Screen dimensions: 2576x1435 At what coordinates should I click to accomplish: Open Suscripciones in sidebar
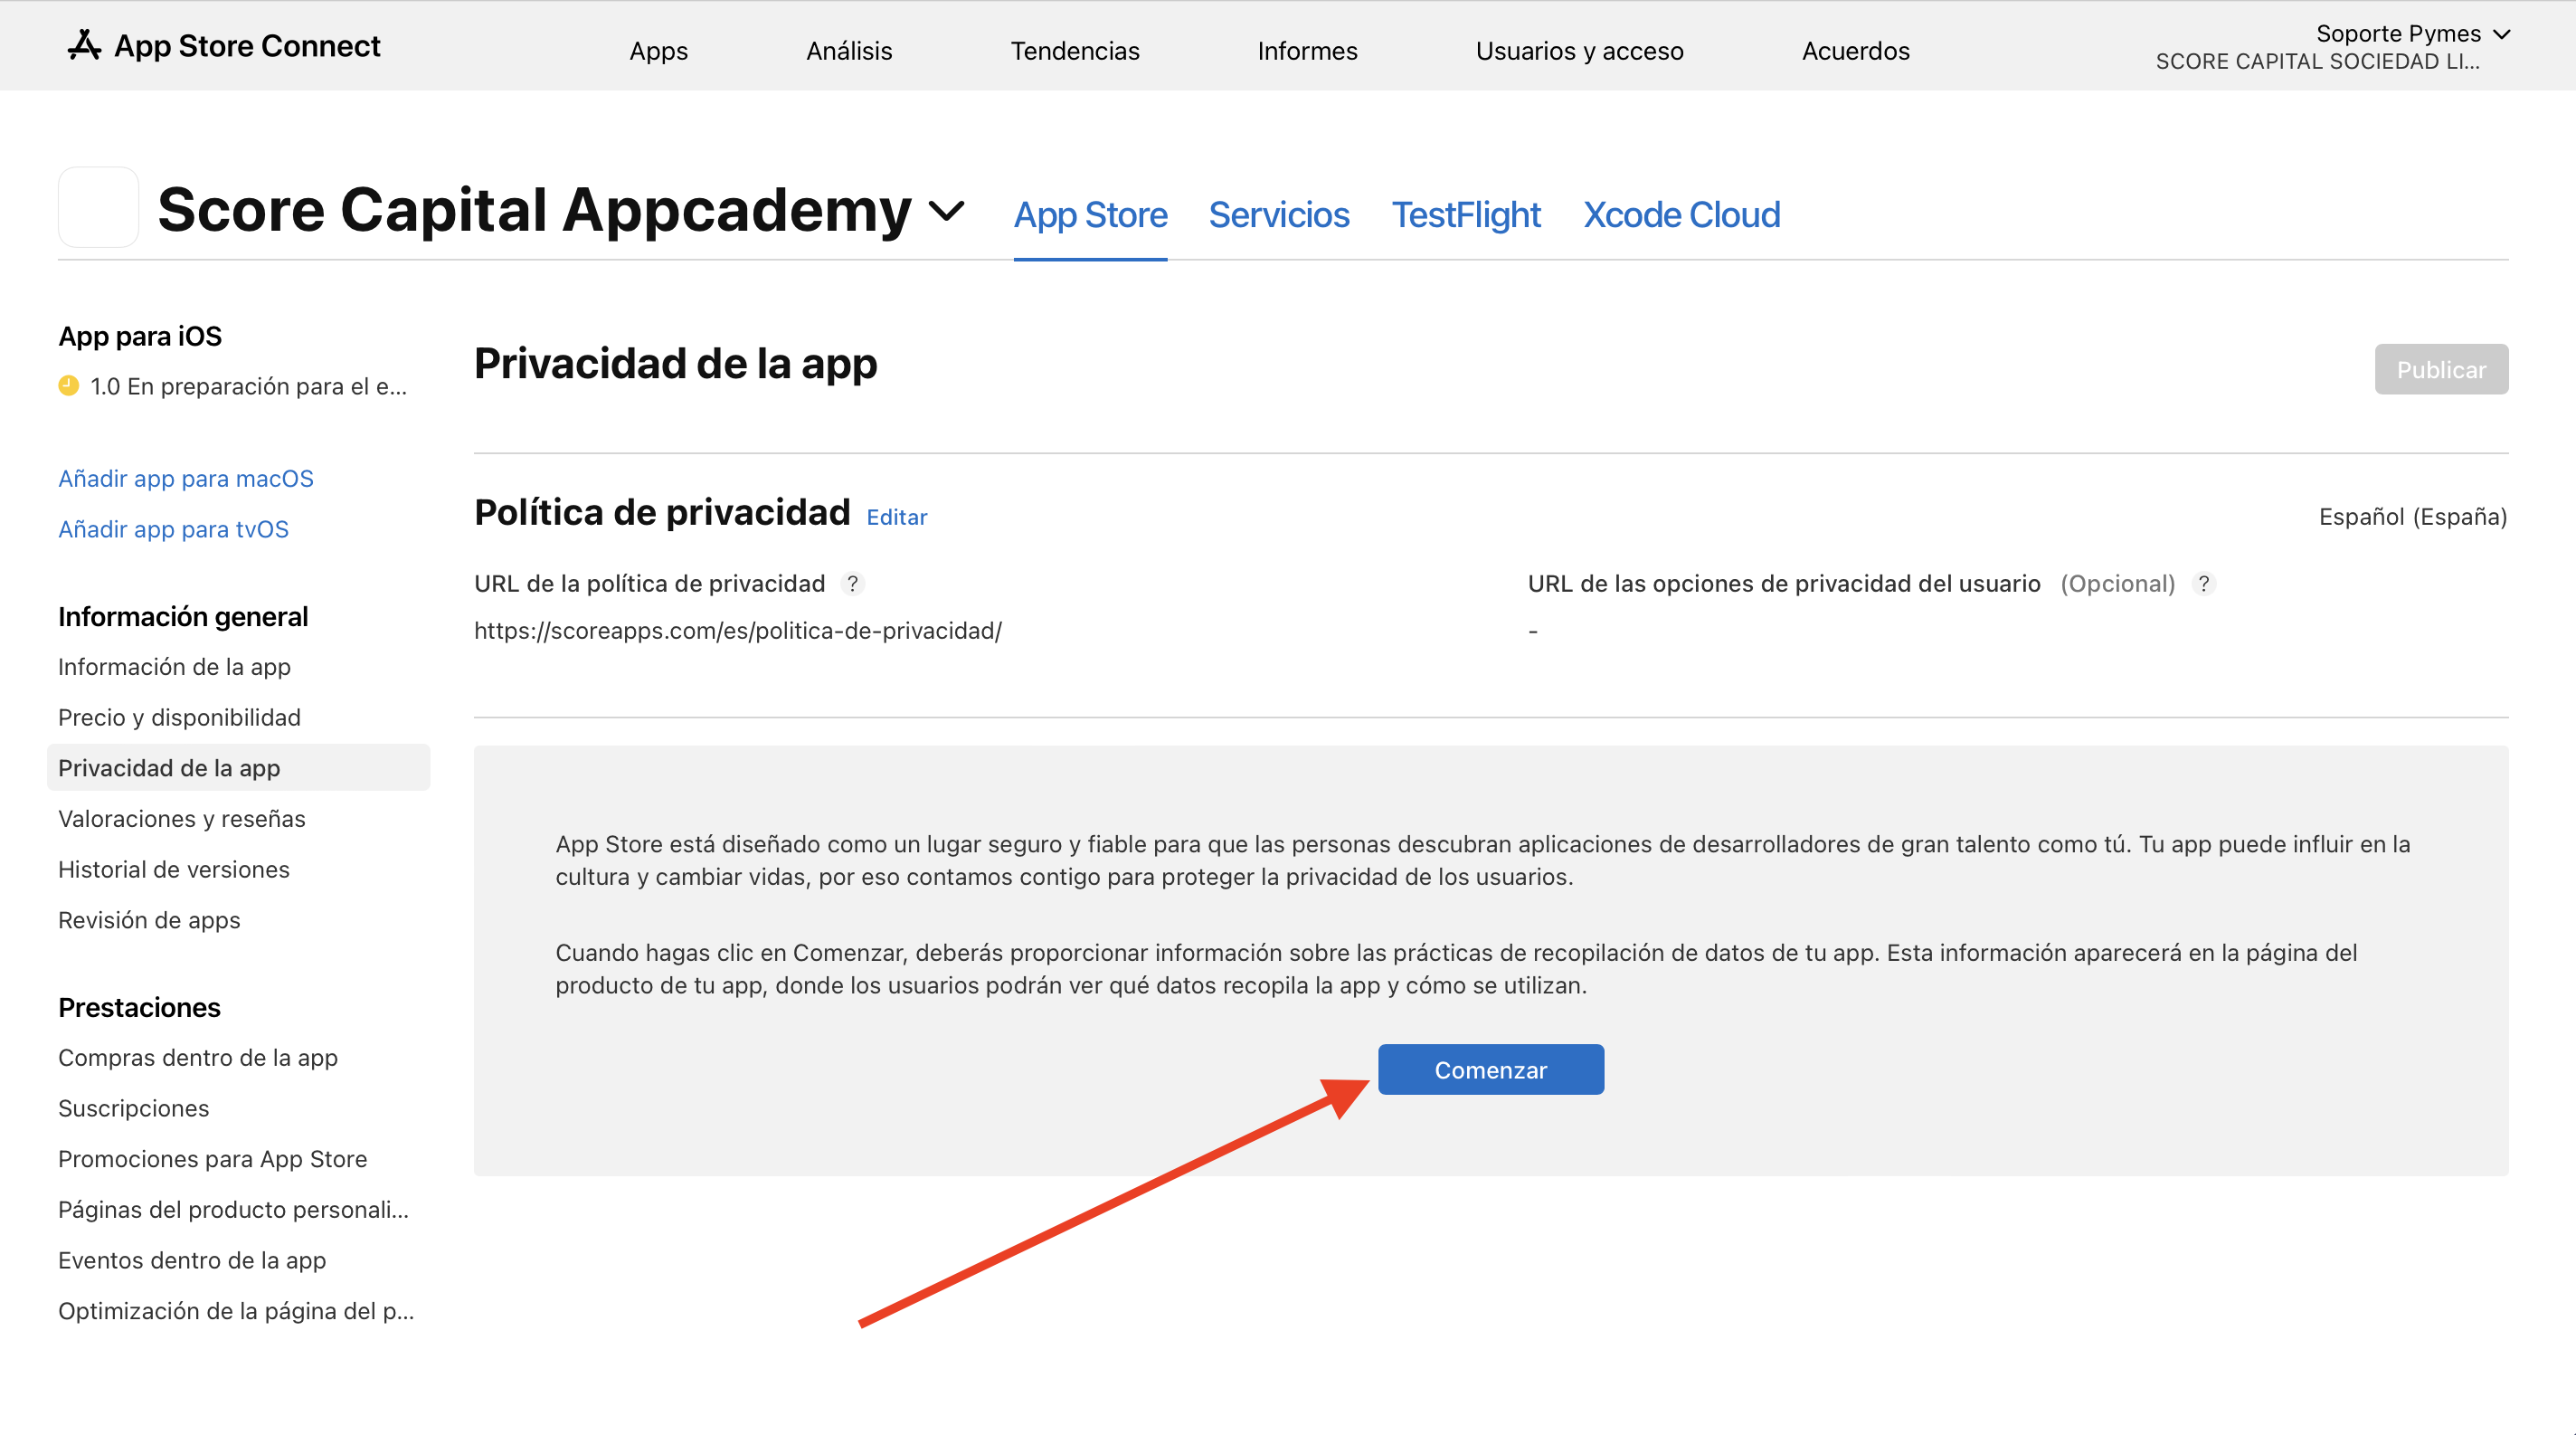pos(134,1108)
